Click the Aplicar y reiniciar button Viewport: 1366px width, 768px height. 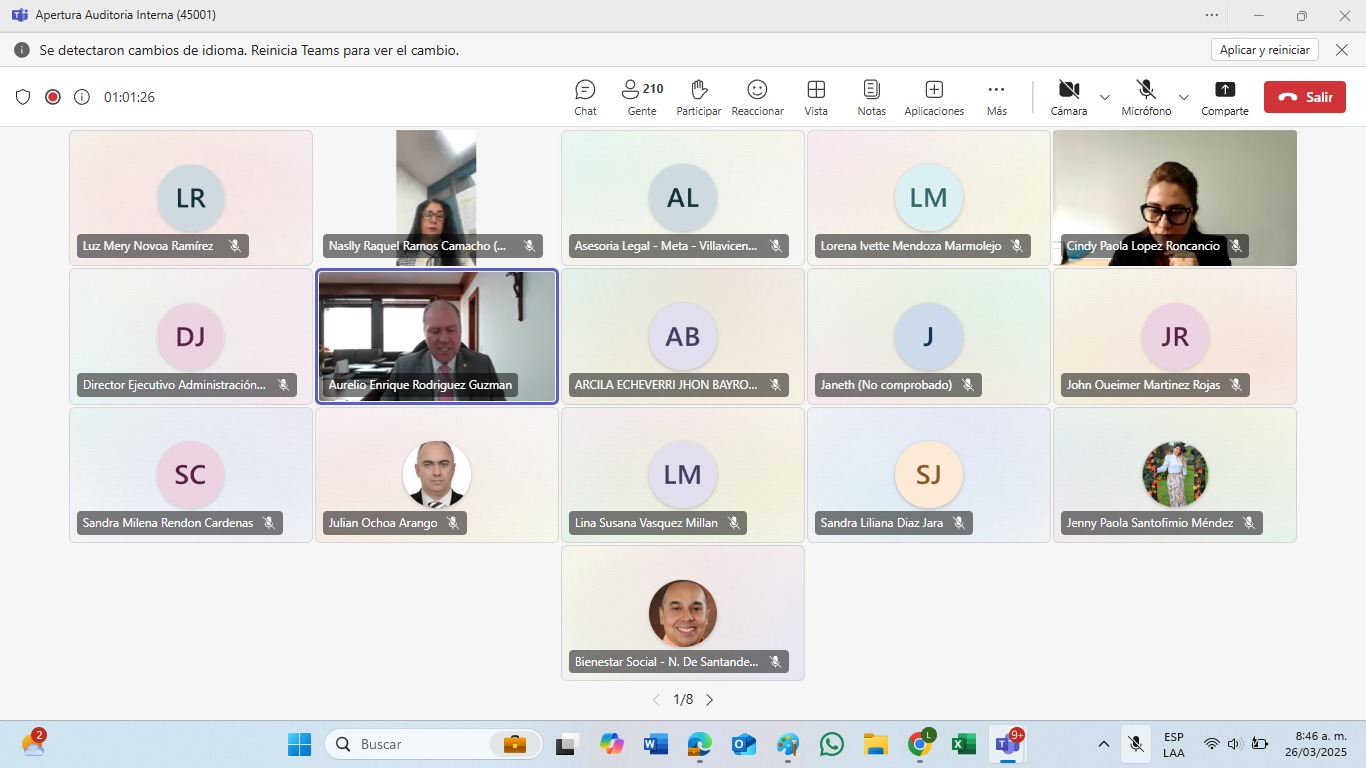coord(1264,50)
